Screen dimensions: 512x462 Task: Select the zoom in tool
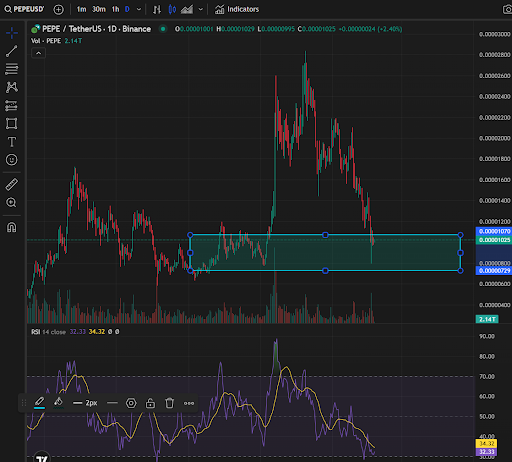coord(12,203)
